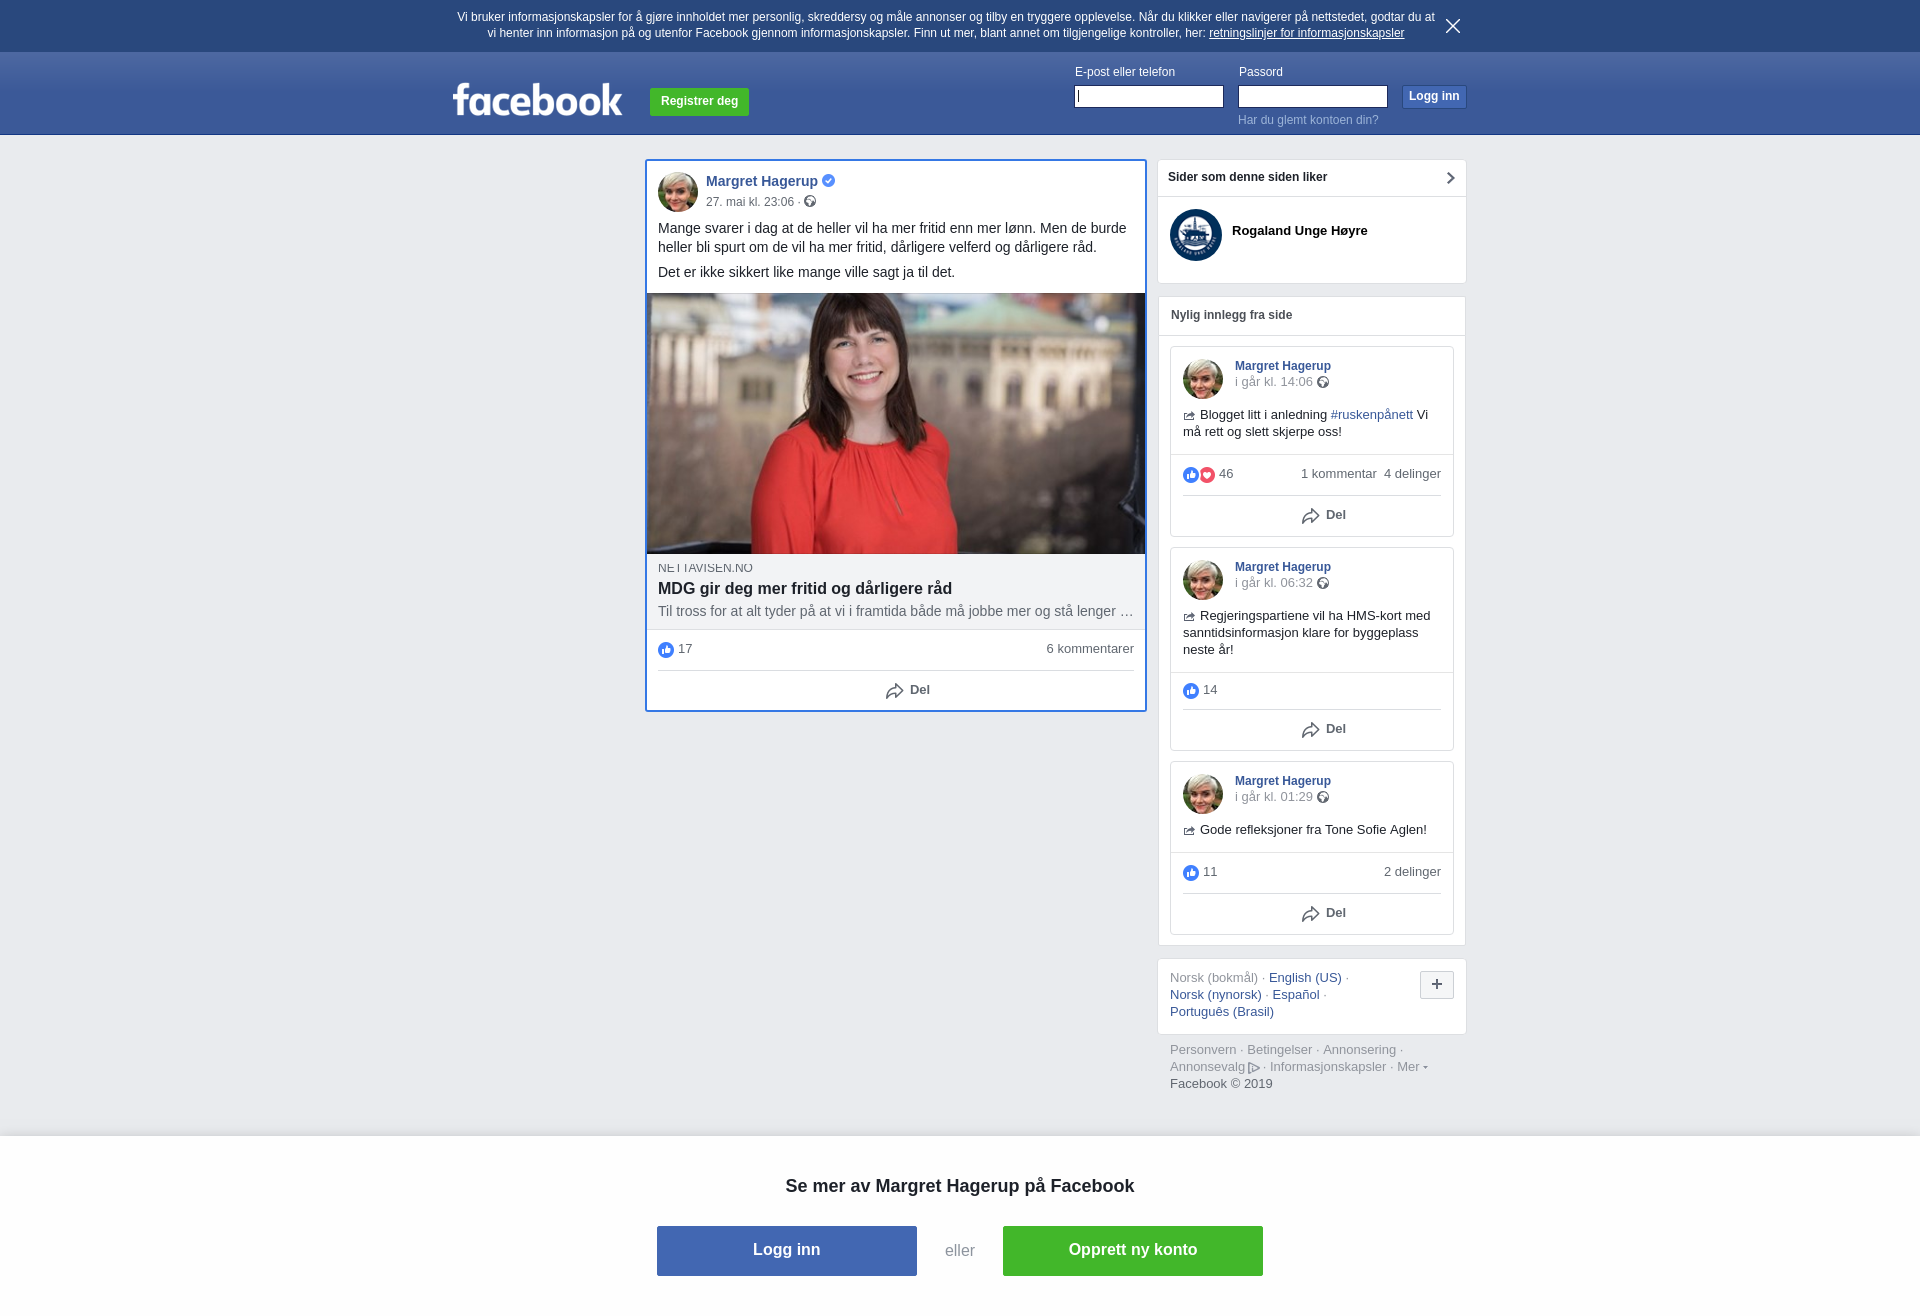Click Margret Hagerup's profile picture on main post
The width and height of the screenshot is (1920, 1316).
pos(678,192)
